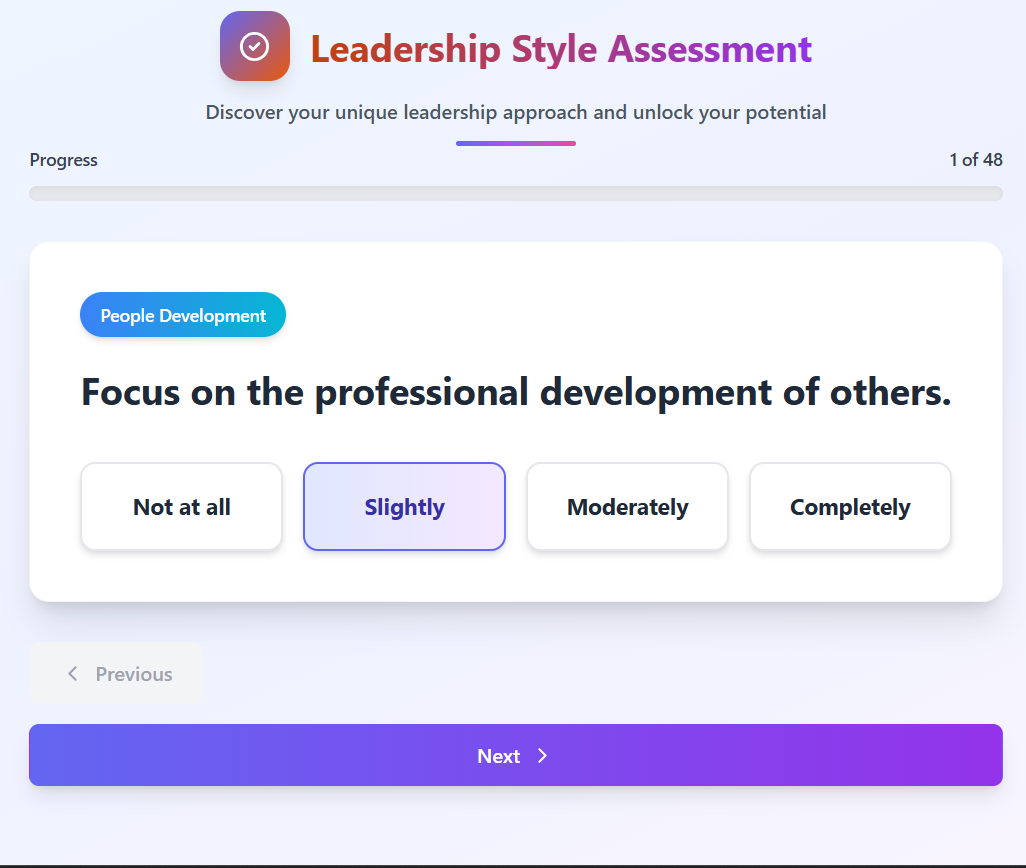Choose the "Slightly" response option

point(404,507)
